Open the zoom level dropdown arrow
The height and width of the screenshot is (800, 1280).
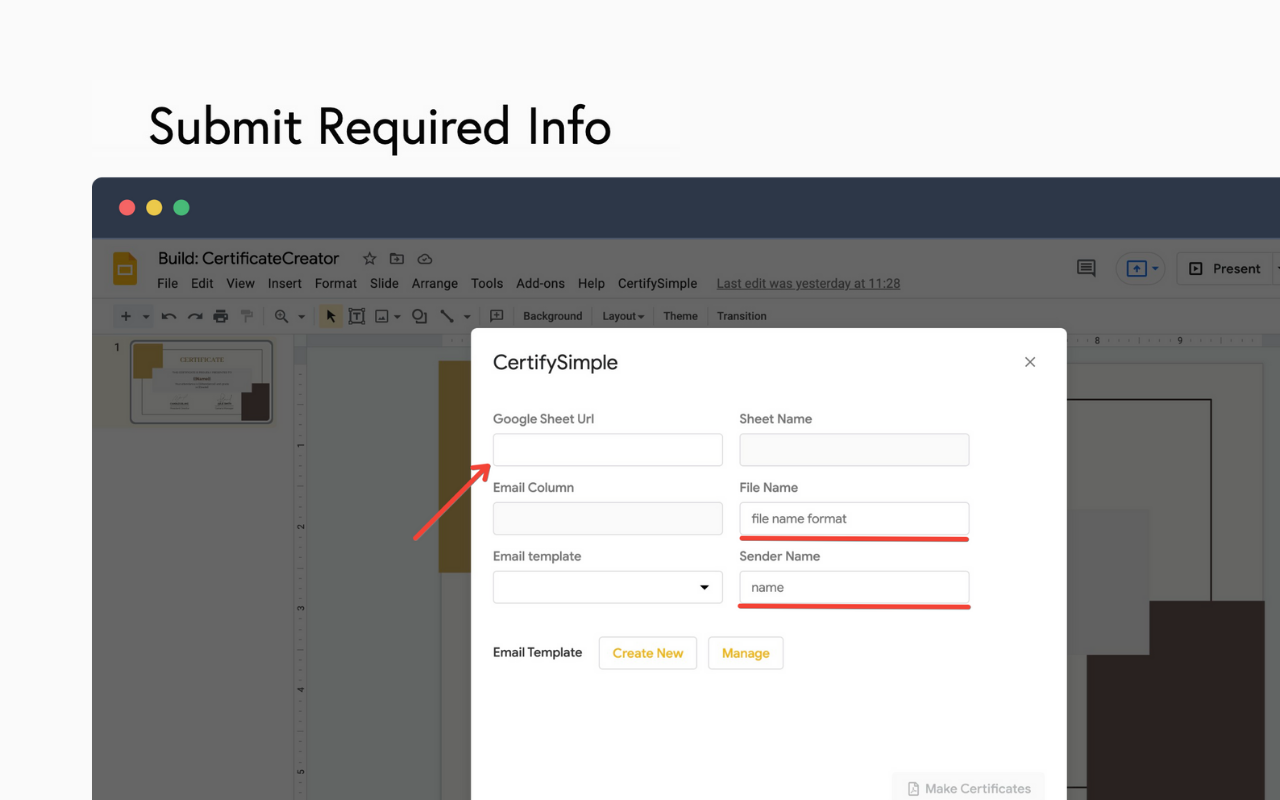click(301, 317)
